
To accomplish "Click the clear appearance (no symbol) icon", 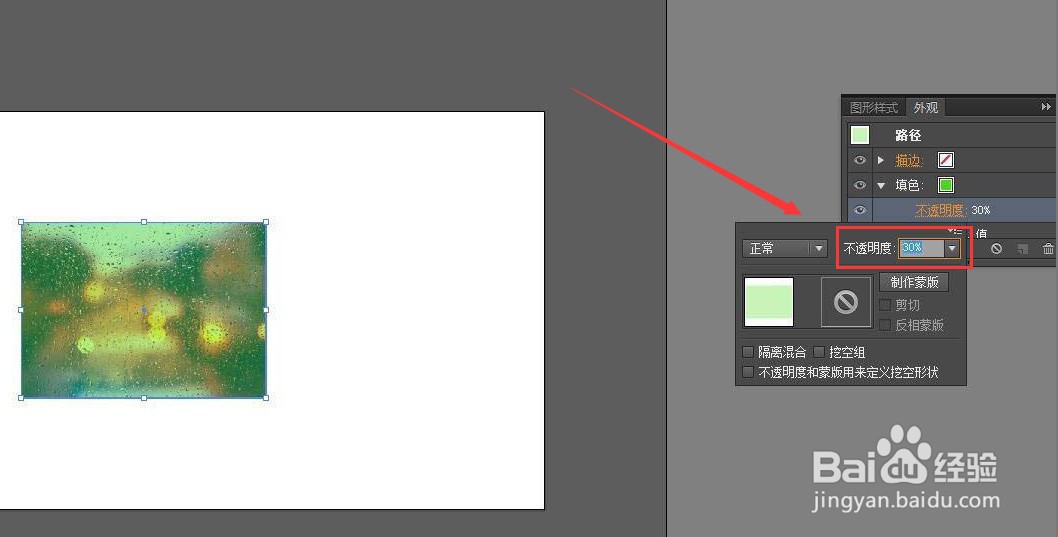I will click(x=996, y=249).
